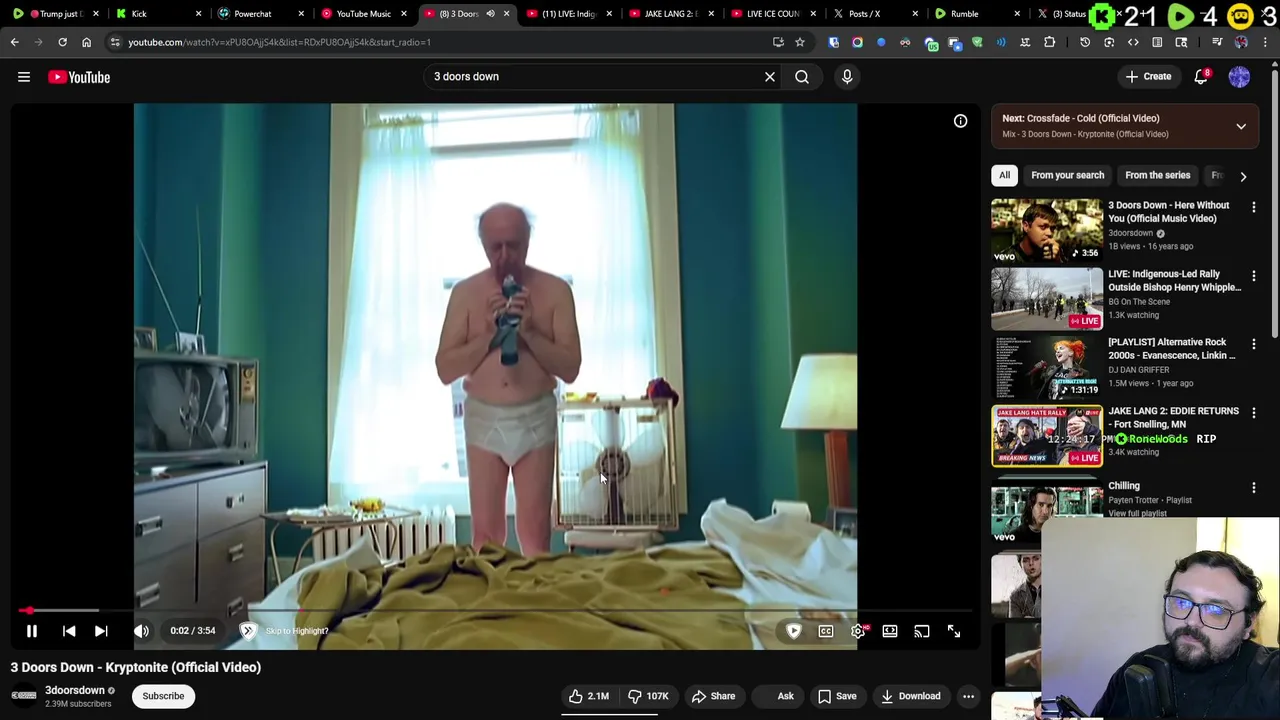Dislike the video (107K)

(x=648, y=696)
